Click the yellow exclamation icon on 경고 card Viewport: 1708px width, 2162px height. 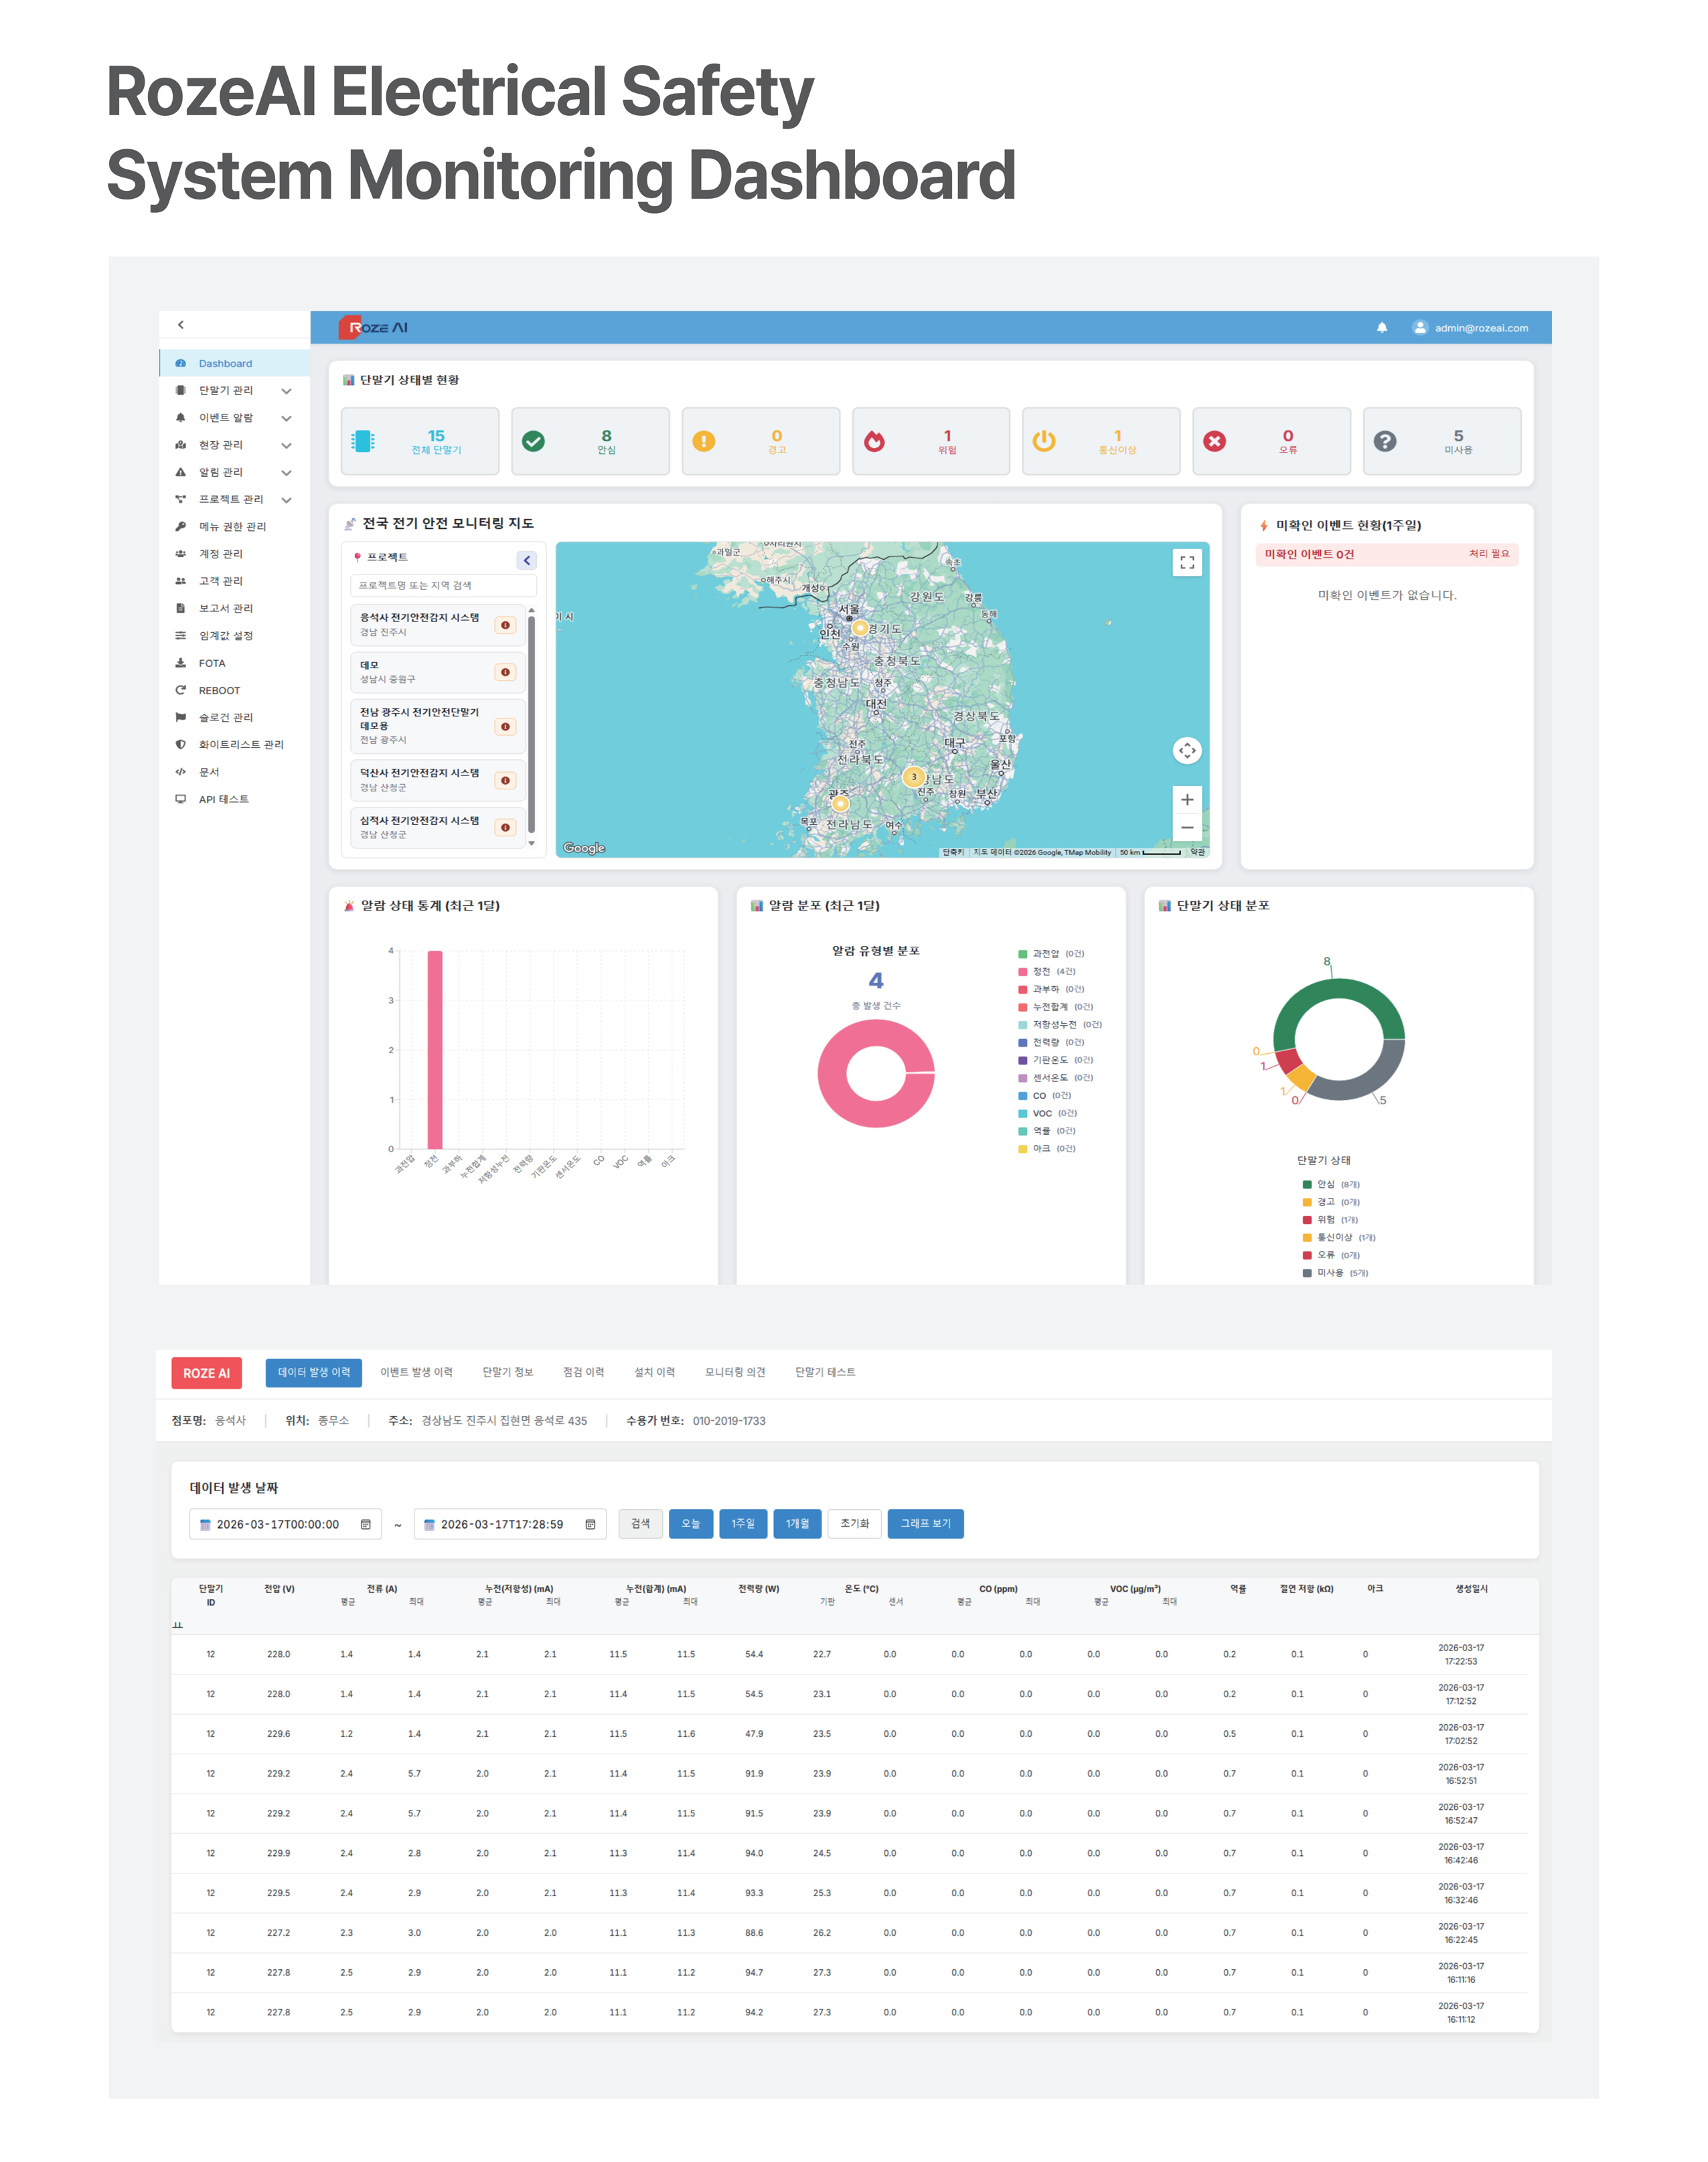click(704, 441)
